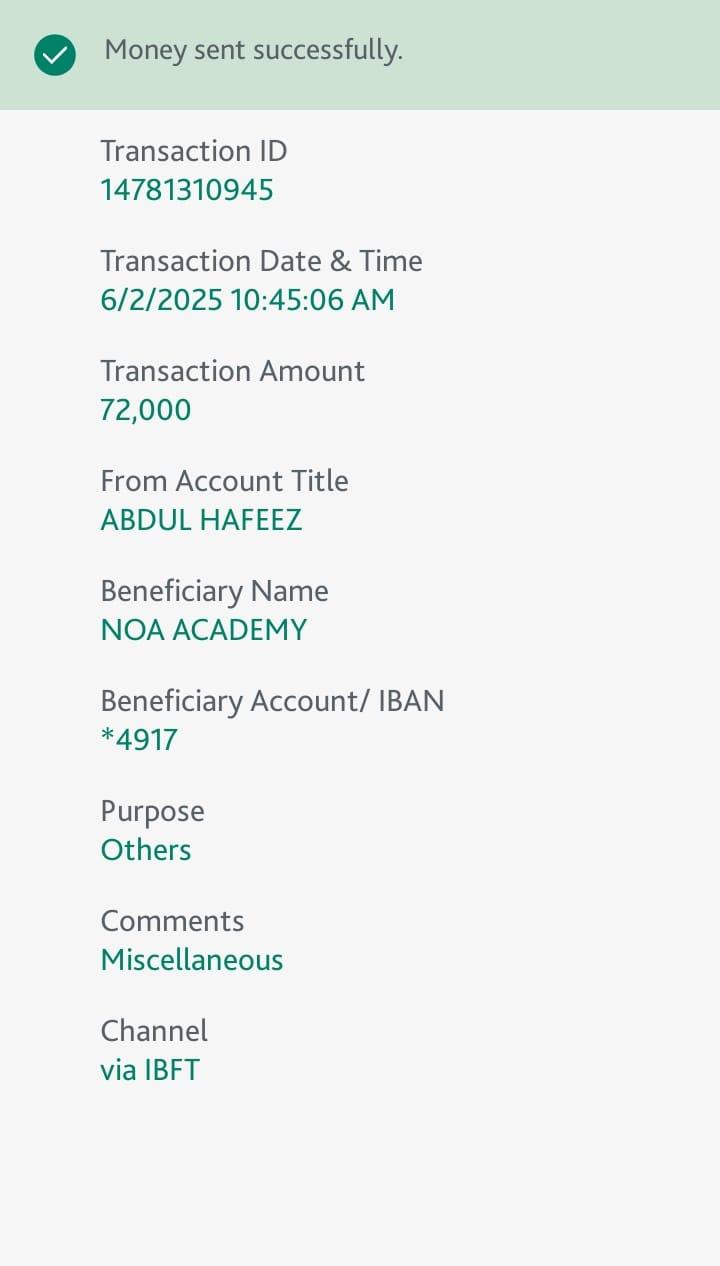Tap the sender name ABDUL HAFEEZ
720x1266 pixels.
[x=201, y=520]
